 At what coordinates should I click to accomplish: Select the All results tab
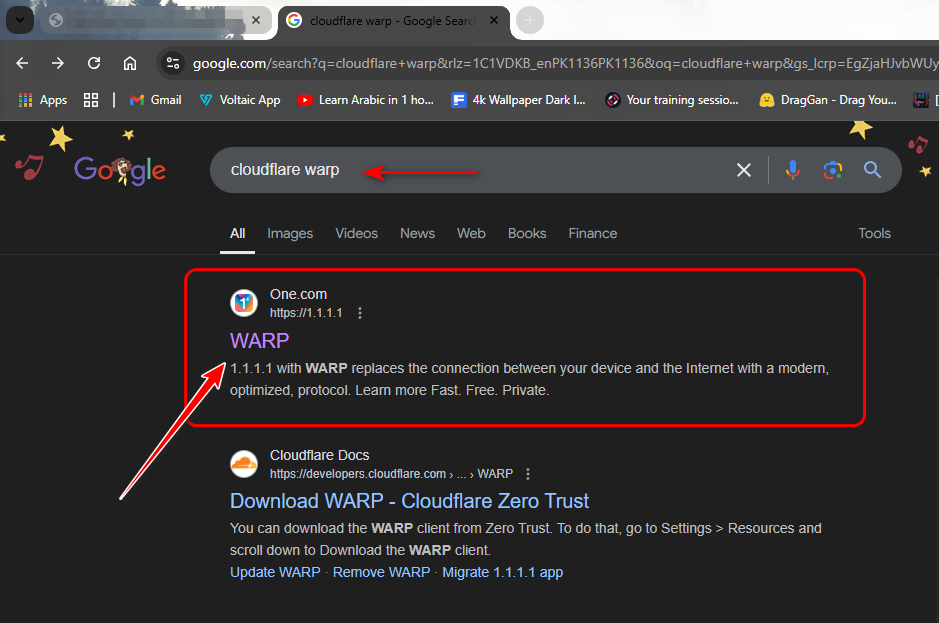tap(238, 234)
